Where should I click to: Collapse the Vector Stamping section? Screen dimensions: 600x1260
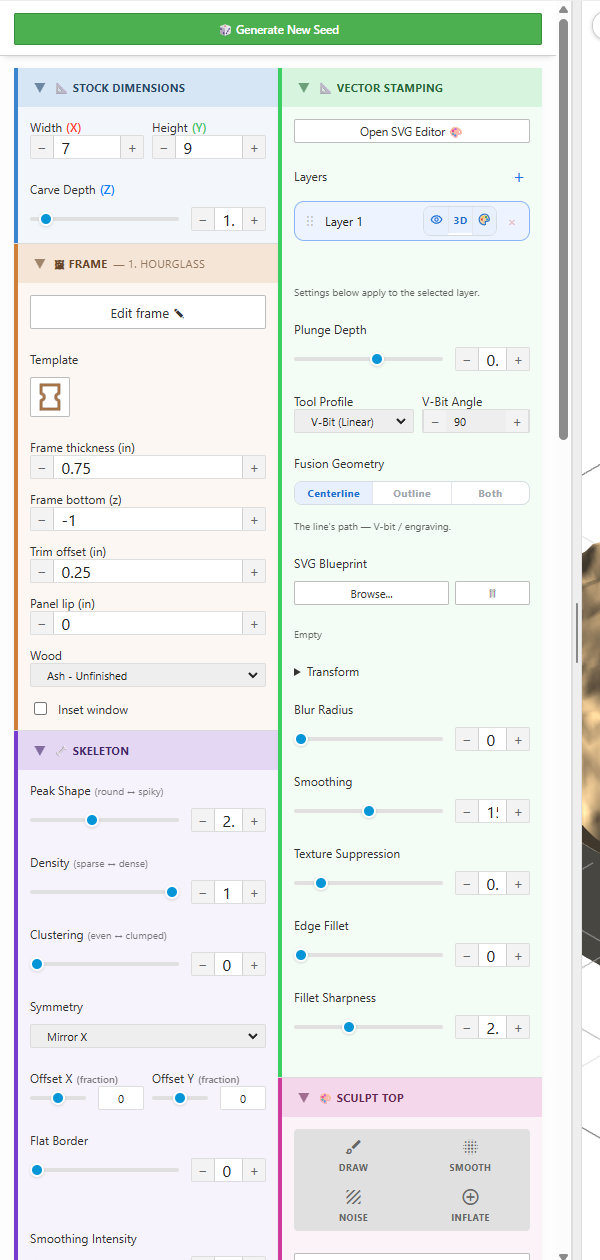pyautogui.click(x=304, y=88)
